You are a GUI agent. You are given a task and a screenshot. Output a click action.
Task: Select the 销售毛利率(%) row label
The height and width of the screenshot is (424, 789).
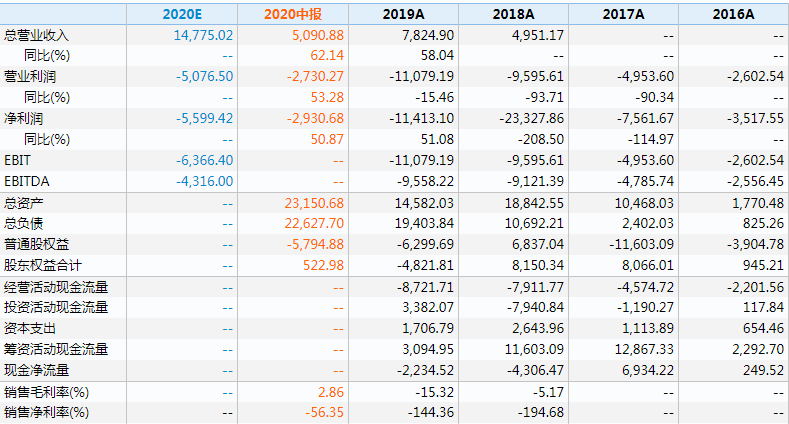(47, 392)
